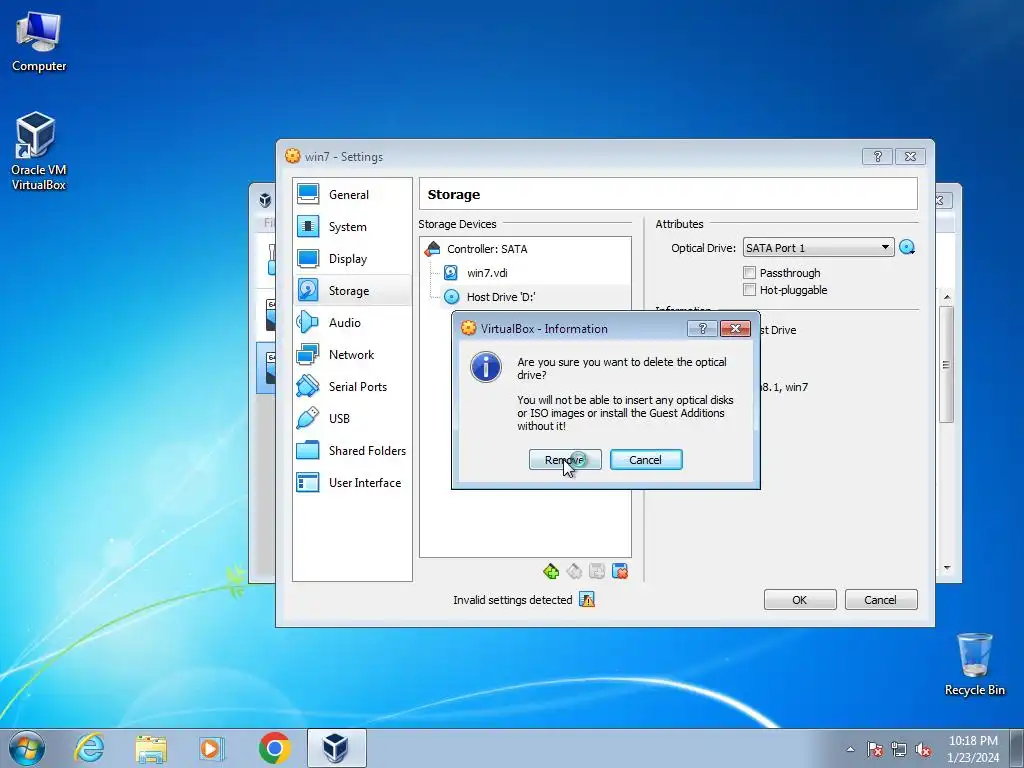Open the Audio settings section
This screenshot has height=768, width=1024.
point(352,323)
